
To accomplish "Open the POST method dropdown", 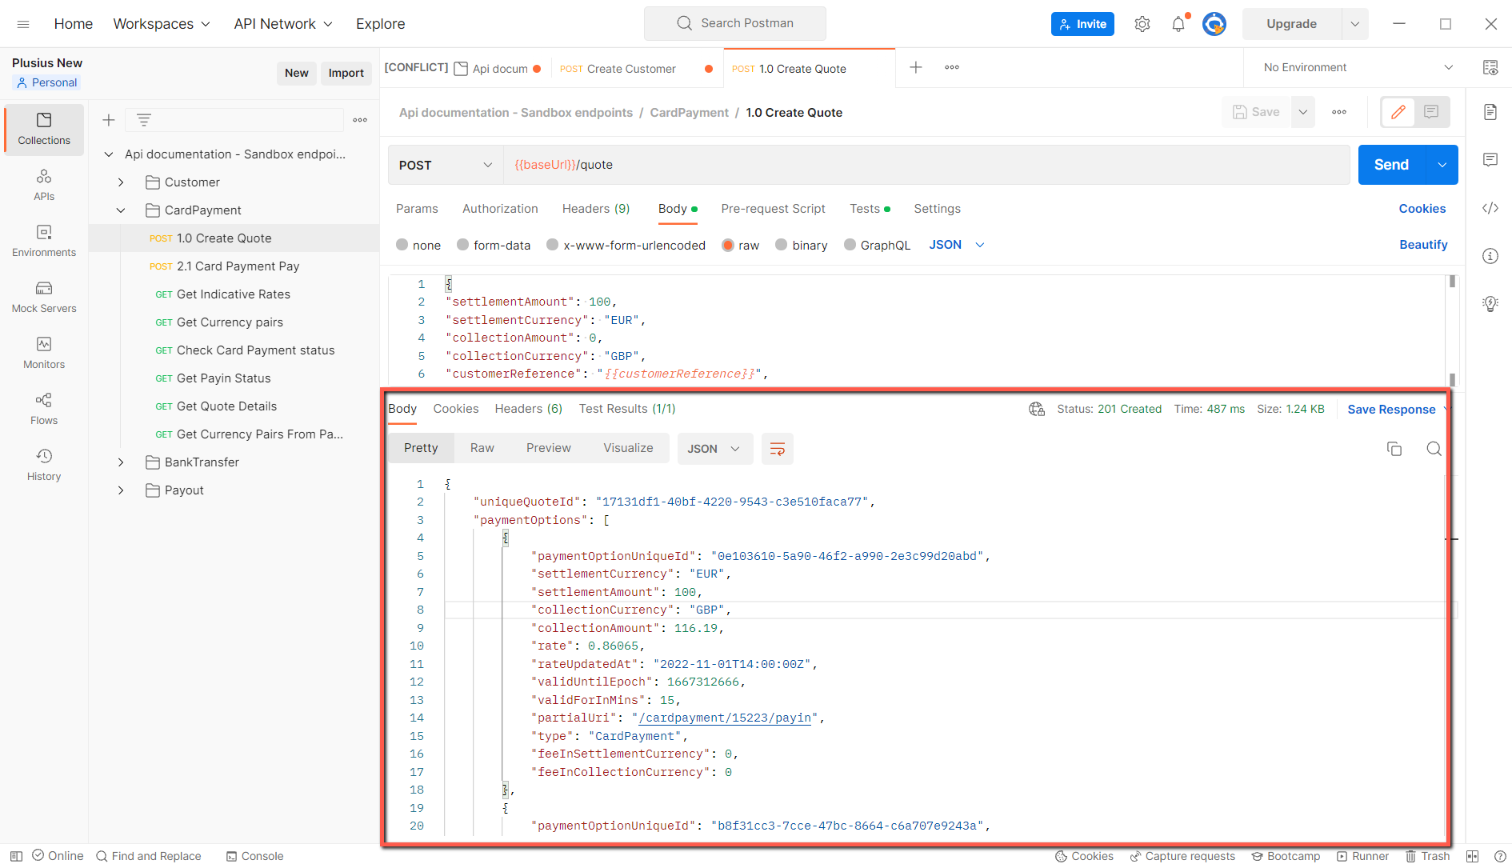I will [445, 165].
